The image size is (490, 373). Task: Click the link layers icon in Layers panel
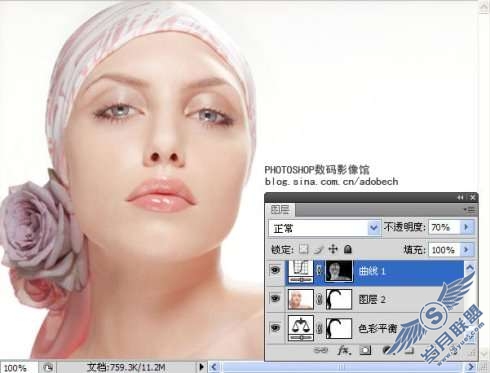click(x=321, y=350)
